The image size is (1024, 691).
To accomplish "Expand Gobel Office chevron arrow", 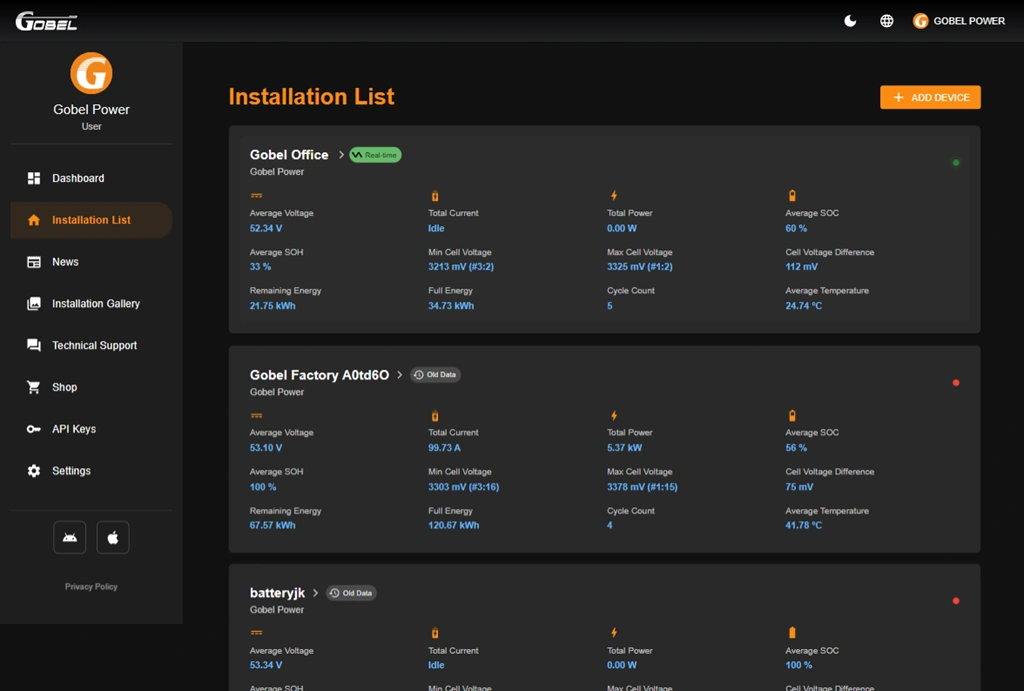I will coord(341,155).
